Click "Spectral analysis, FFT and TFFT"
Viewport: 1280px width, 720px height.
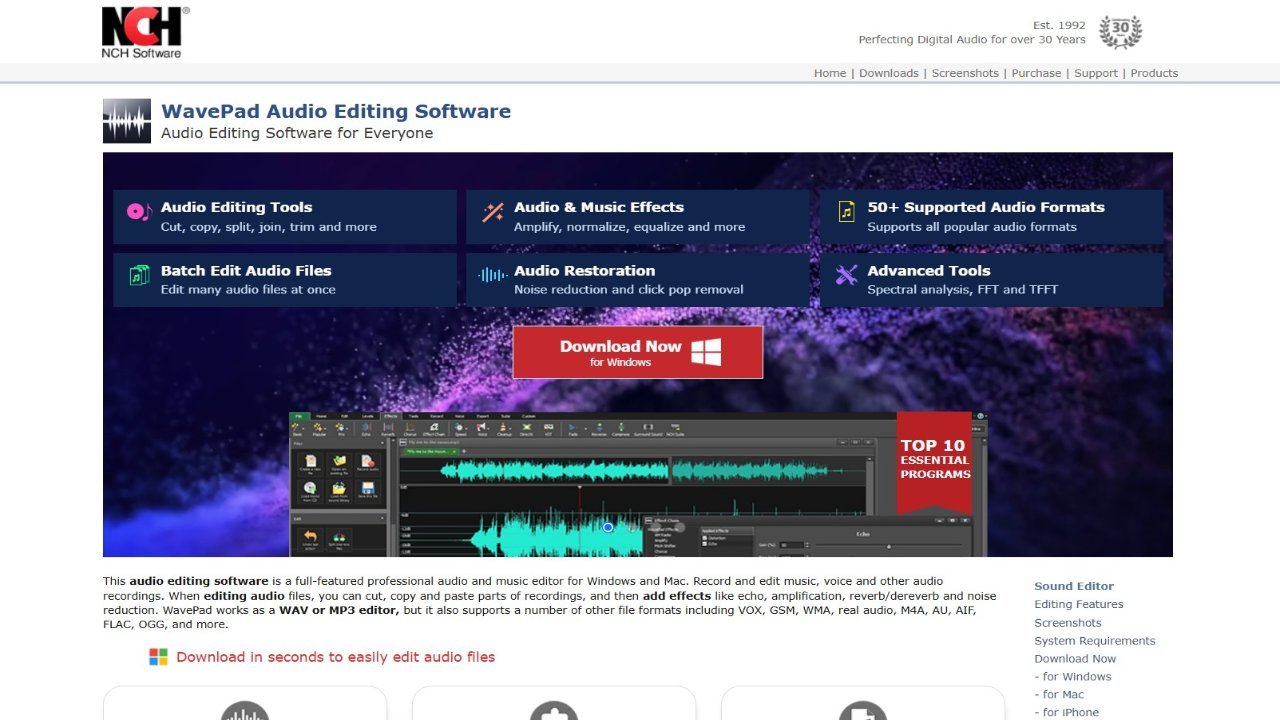coord(963,290)
